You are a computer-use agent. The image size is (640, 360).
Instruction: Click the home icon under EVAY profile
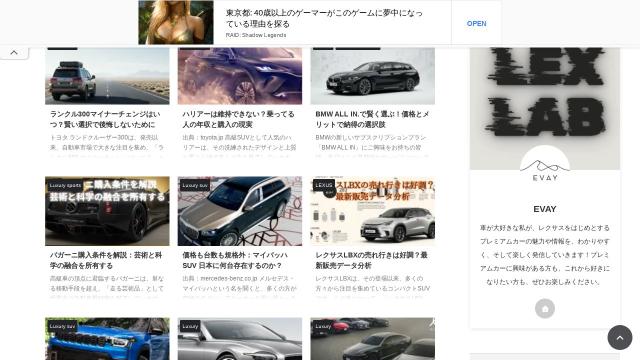pyautogui.click(x=544, y=309)
